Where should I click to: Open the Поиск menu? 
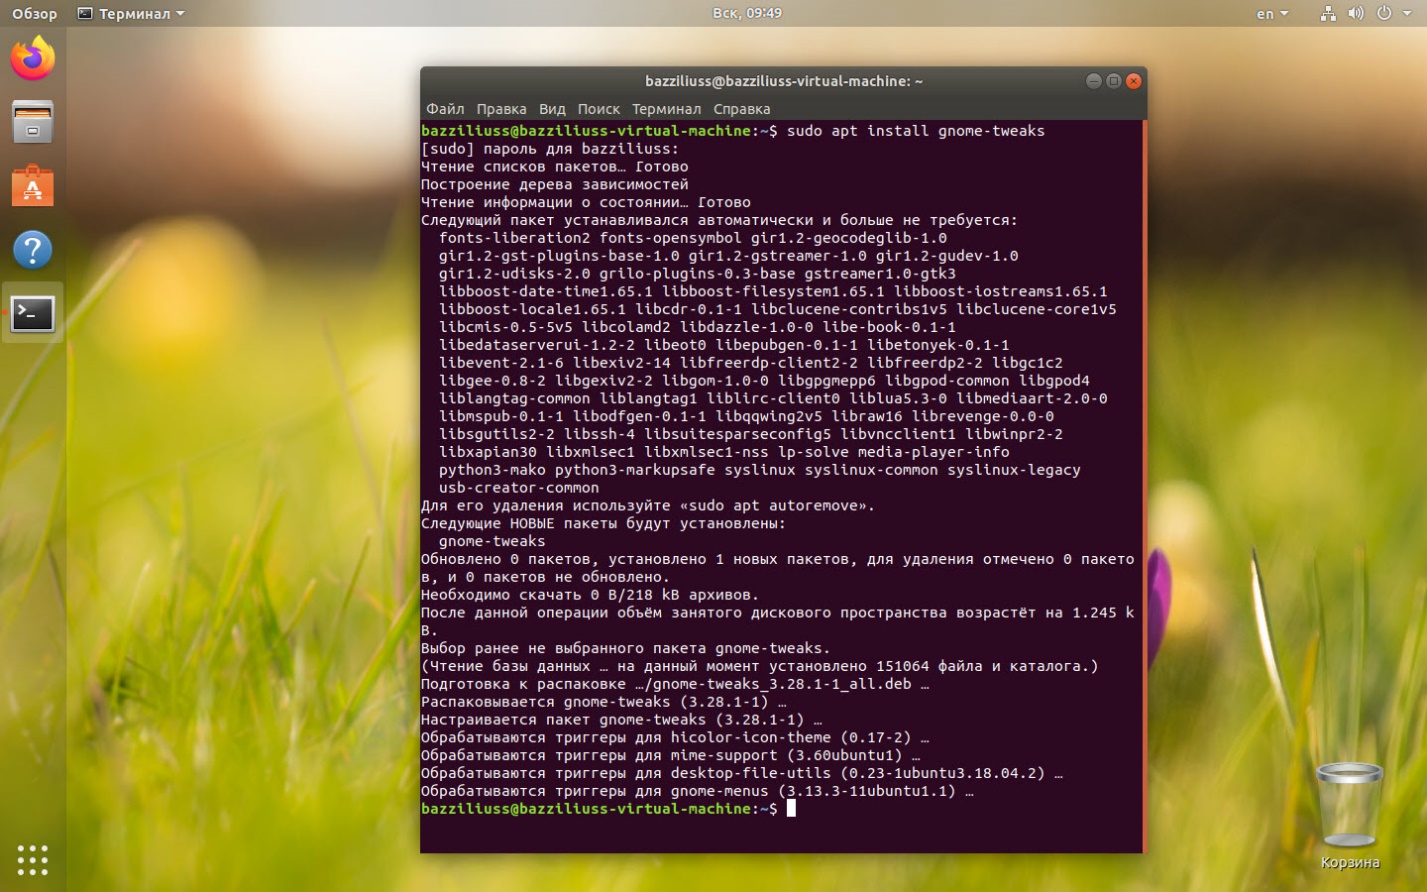pos(598,109)
